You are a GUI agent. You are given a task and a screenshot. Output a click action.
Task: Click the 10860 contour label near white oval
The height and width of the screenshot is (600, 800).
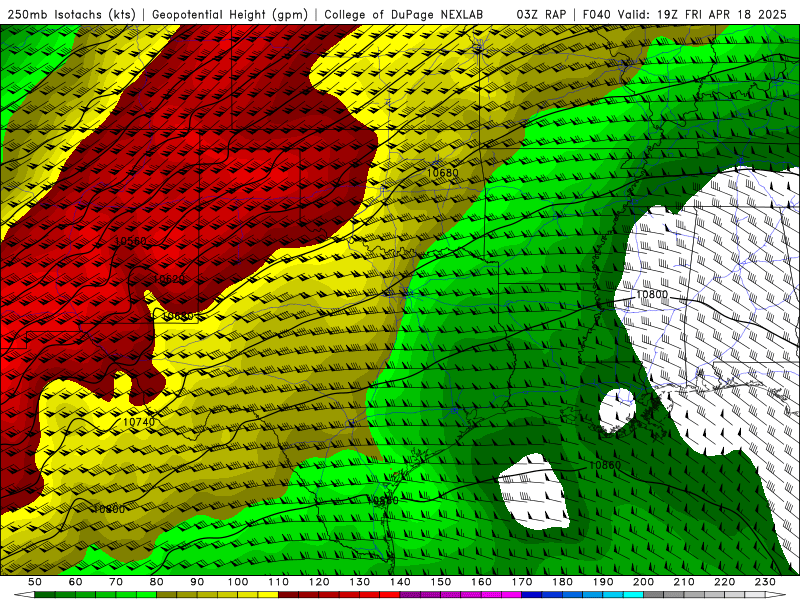point(605,465)
